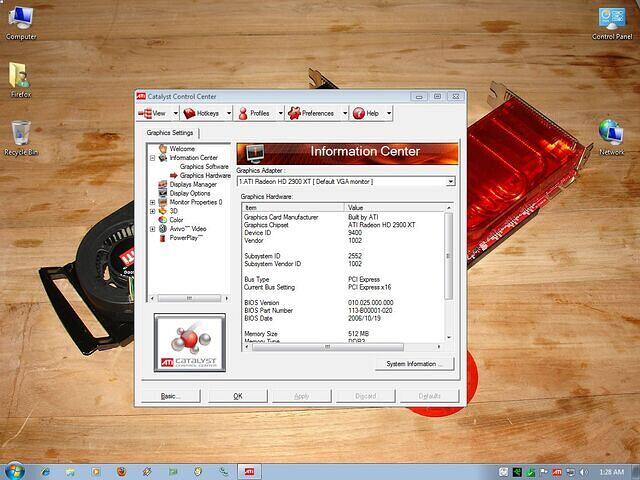Viewport: 640px width, 480px height.
Task: Open the Hotkeys toolbar button
Action: (x=203, y=113)
